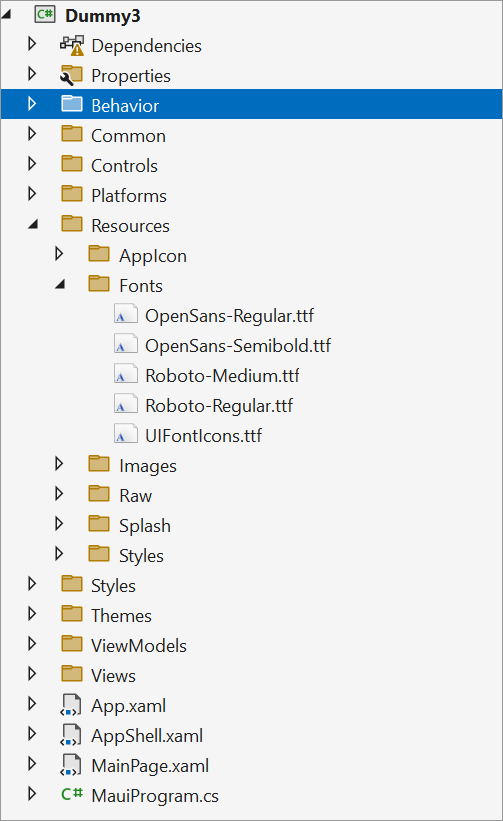Click the ViewModels folder icon
The height and width of the screenshot is (821, 503).
(x=72, y=644)
